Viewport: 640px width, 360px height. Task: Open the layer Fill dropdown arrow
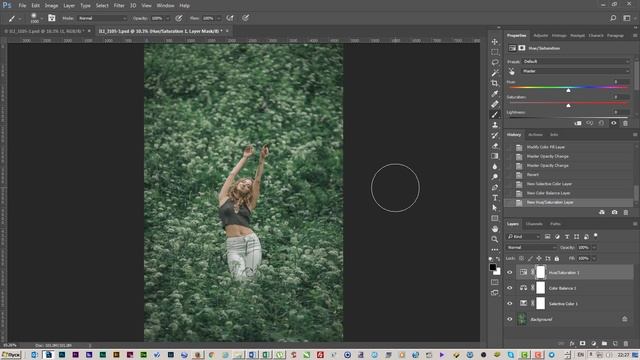click(594, 258)
